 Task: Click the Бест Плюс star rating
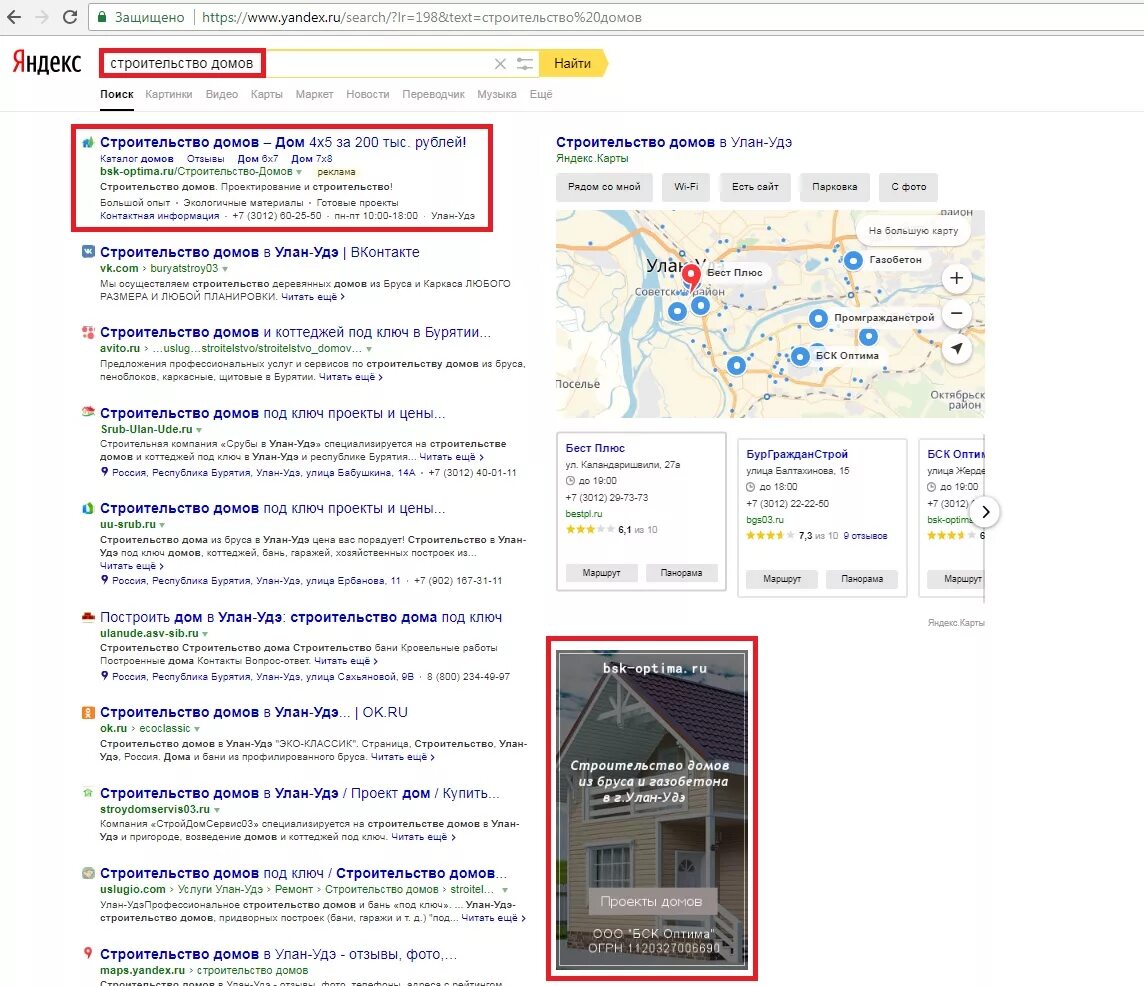(590, 529)
